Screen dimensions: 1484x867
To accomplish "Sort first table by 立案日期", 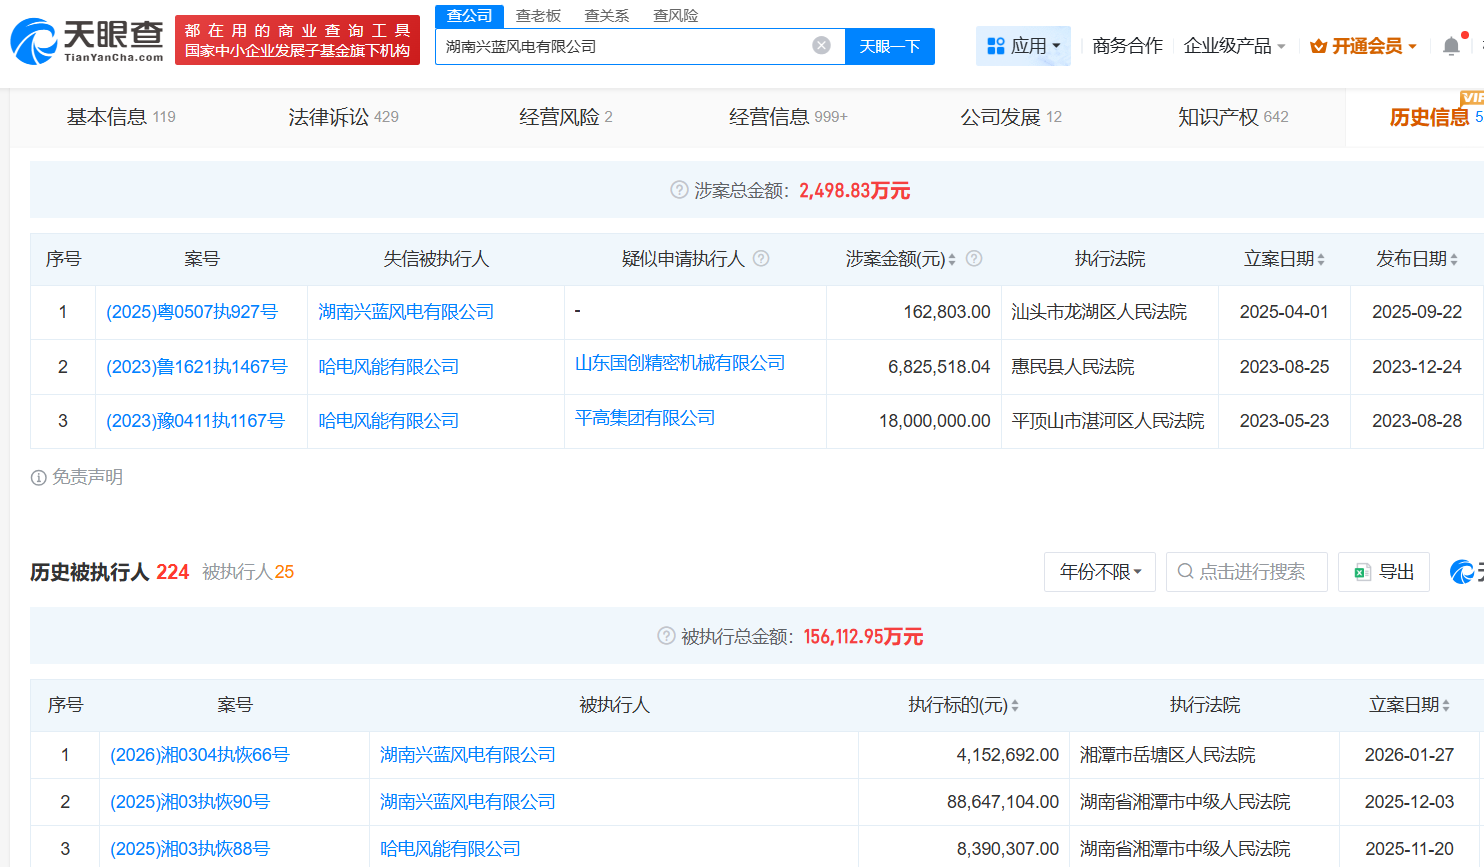I will pyautogui.click(x=1321, y=260).
